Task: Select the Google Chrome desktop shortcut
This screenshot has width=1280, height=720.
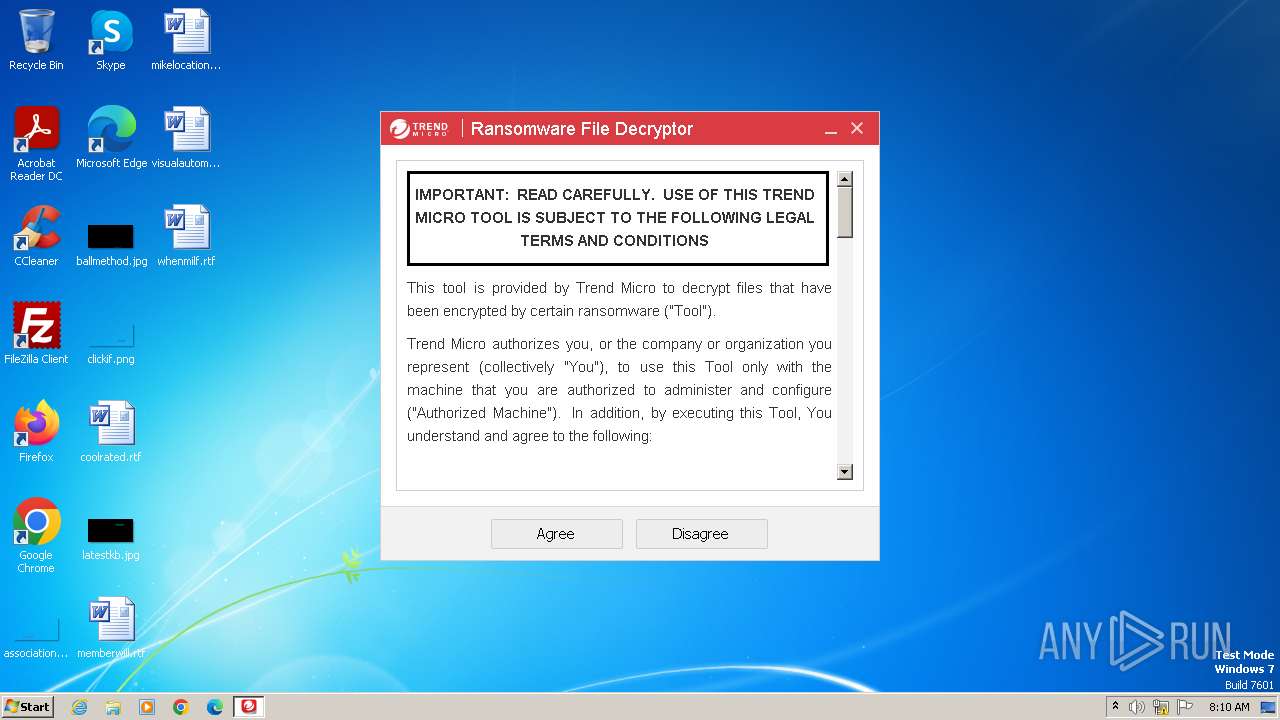Action: [36, 536]
